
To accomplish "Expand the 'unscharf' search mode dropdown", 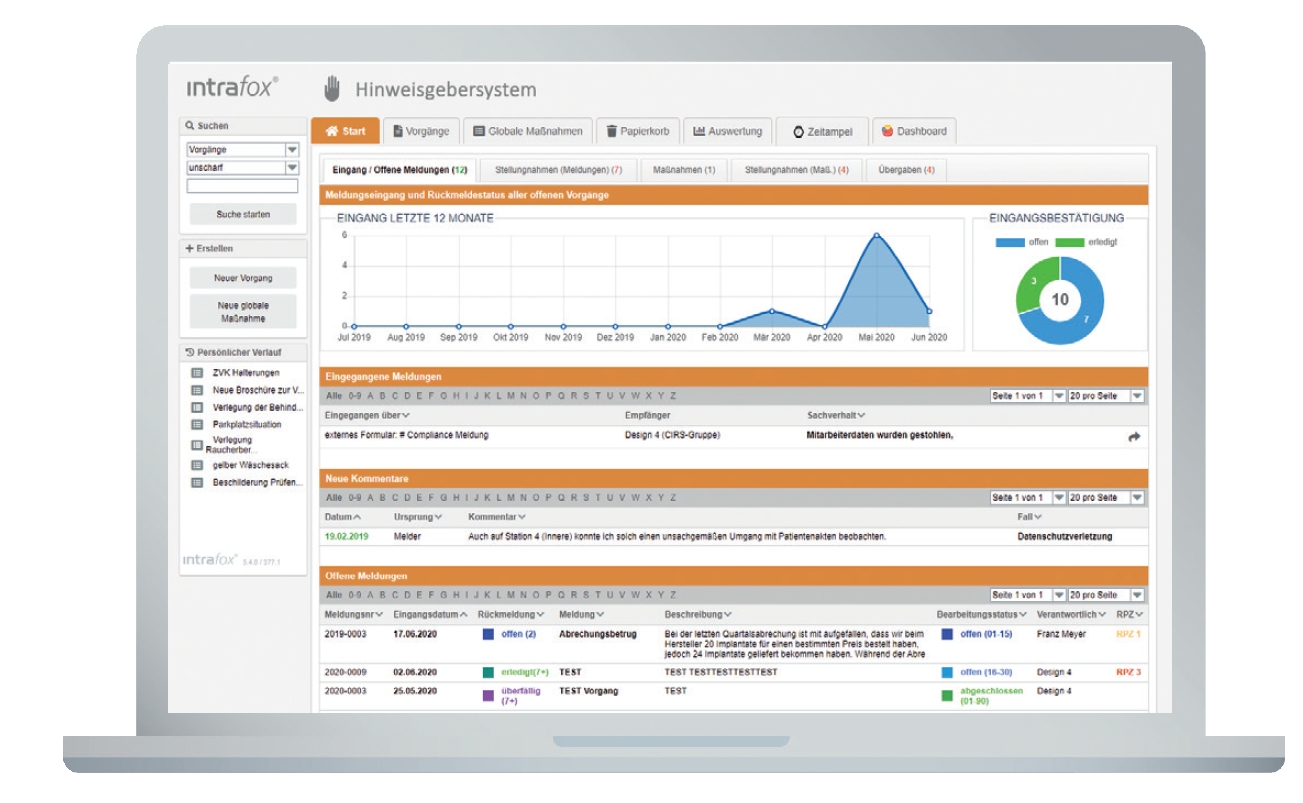I will tap(243, 168).
